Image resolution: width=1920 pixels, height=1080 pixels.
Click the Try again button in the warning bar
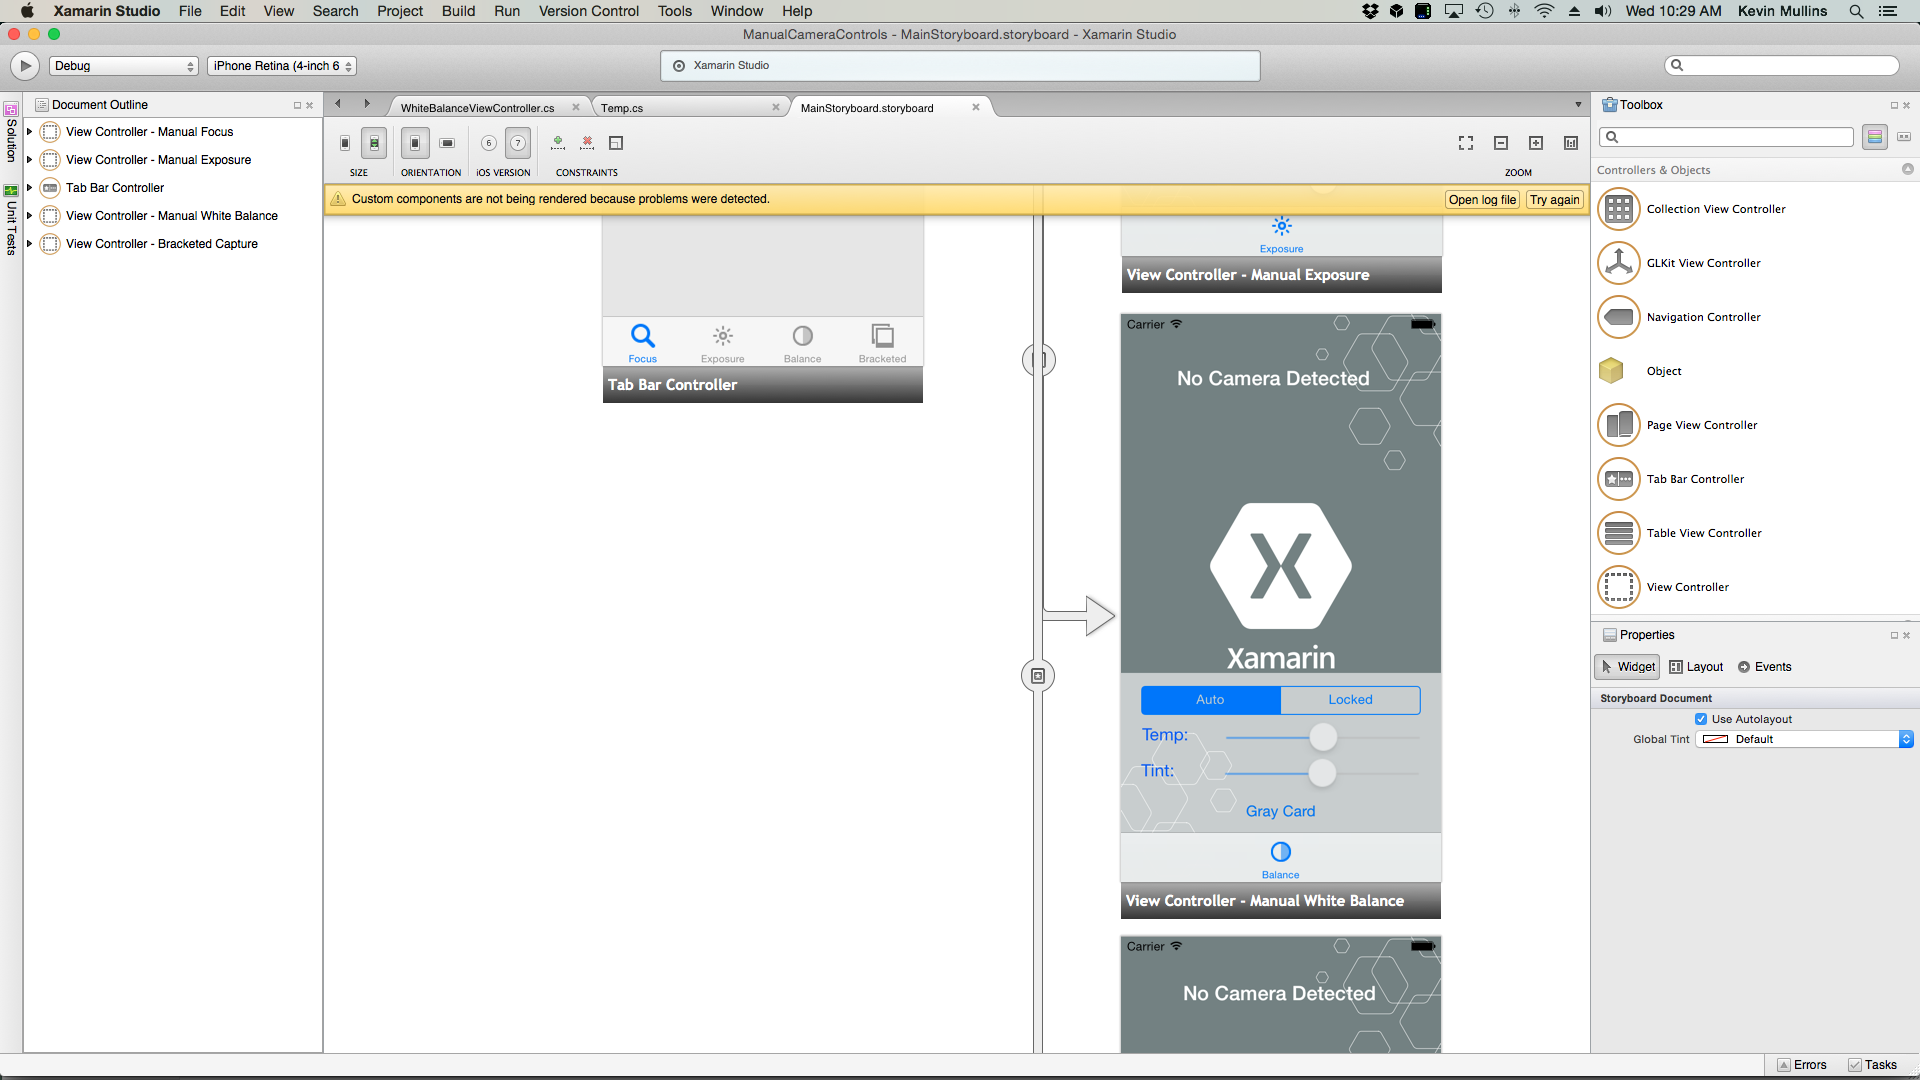point(1553,199)
